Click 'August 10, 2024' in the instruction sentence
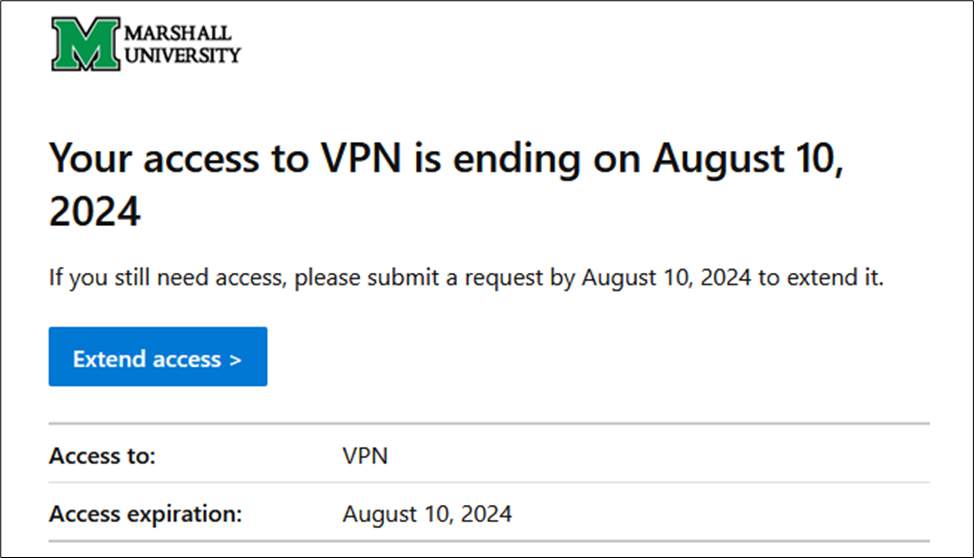This screenshot has width=974, height=558. 666,277
